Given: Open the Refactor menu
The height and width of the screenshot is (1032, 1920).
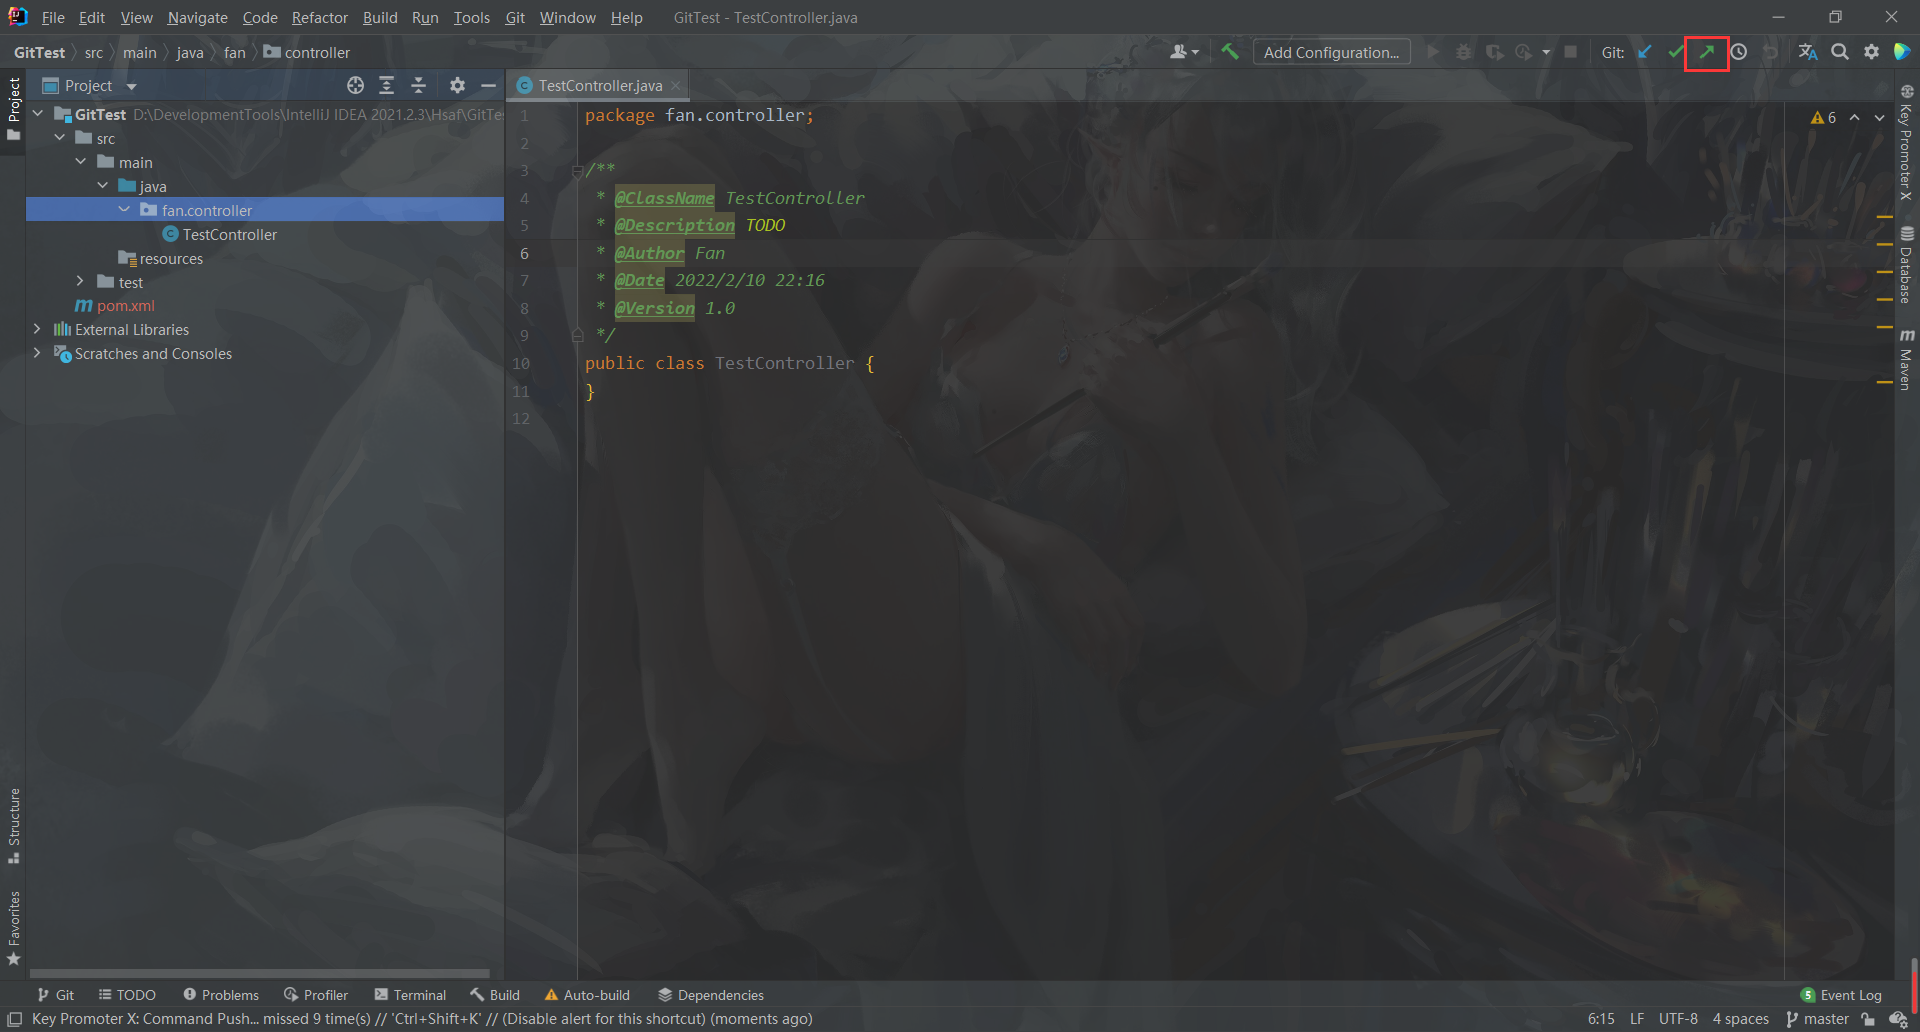Looking at the screenshot, I should (x=320, y=18).
